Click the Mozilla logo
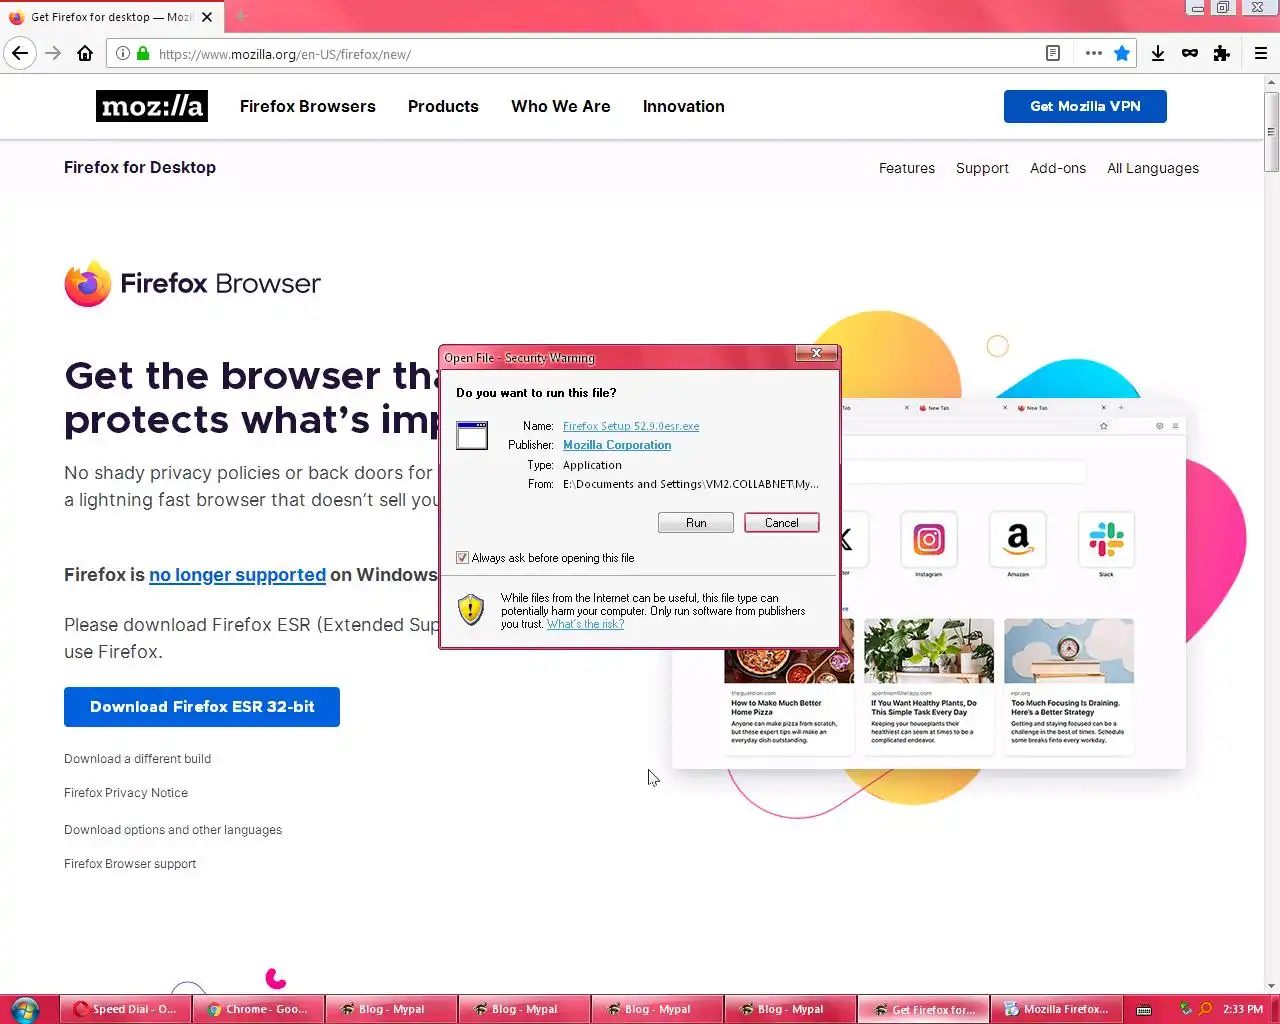This screenshot has width=1280, height=1024. [x=152, y=106]
